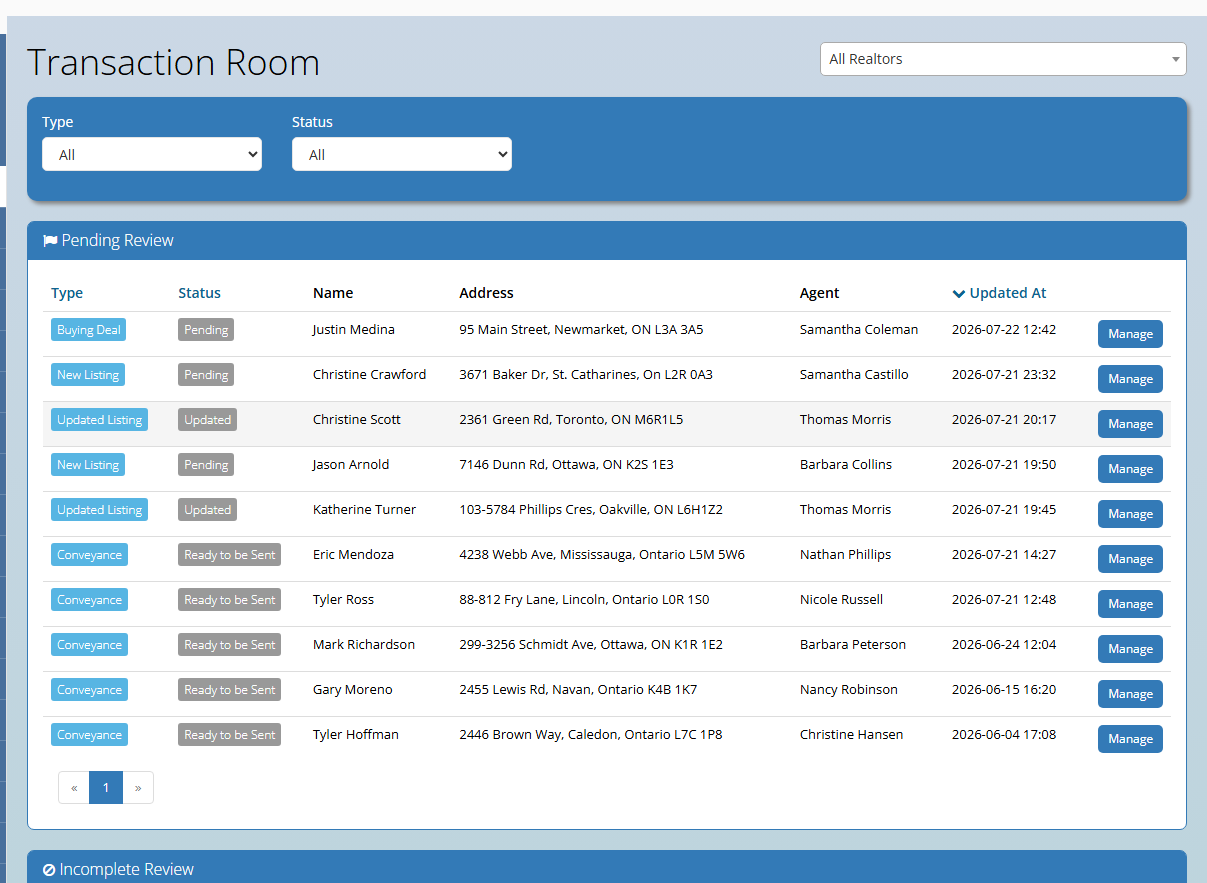Image resolution: width=1207 pixels, height=883 pixels.
Task: Manage Katherine Turner's transaction
Action: coord(1130,514)
